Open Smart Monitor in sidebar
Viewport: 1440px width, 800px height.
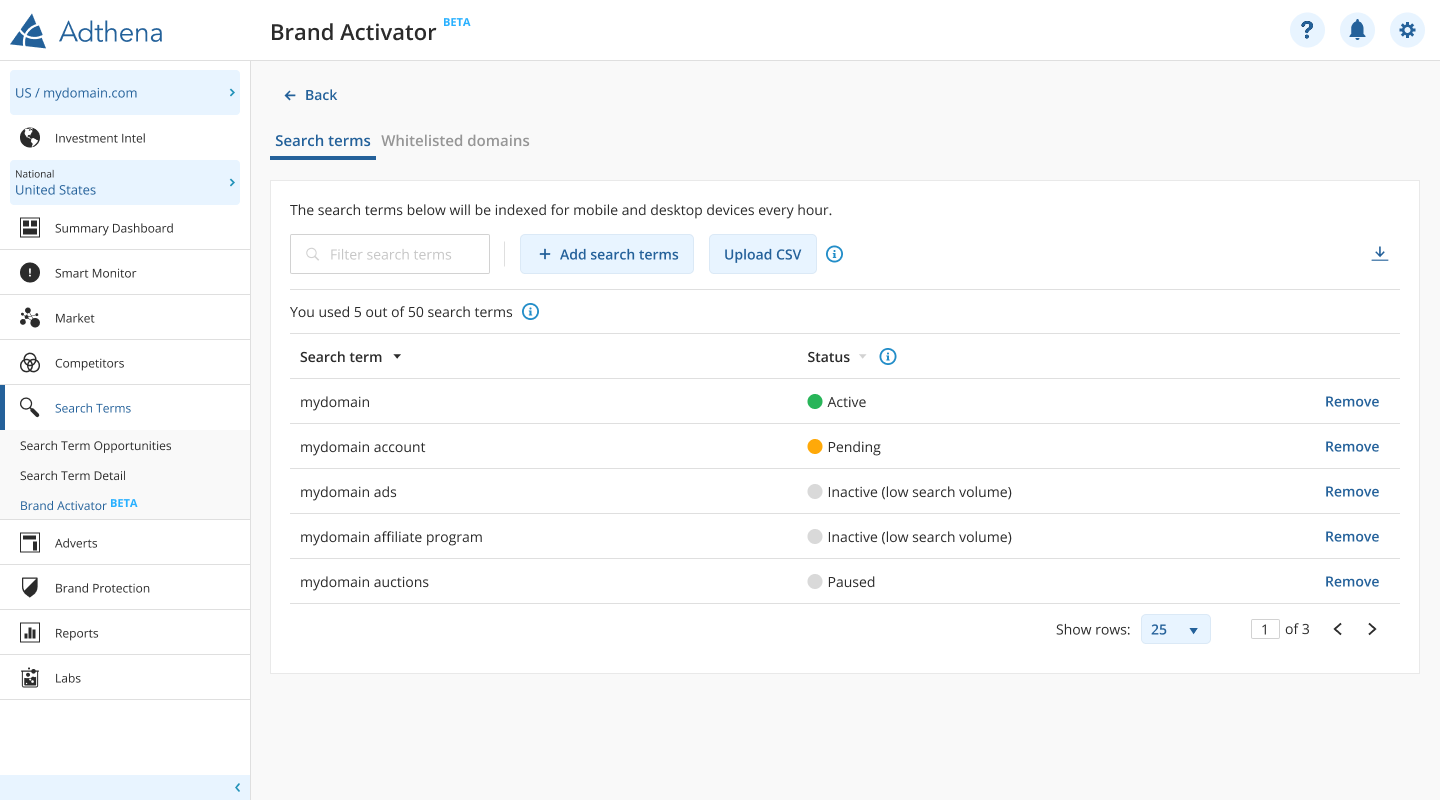pyautogui.click(x=95, y=273)
